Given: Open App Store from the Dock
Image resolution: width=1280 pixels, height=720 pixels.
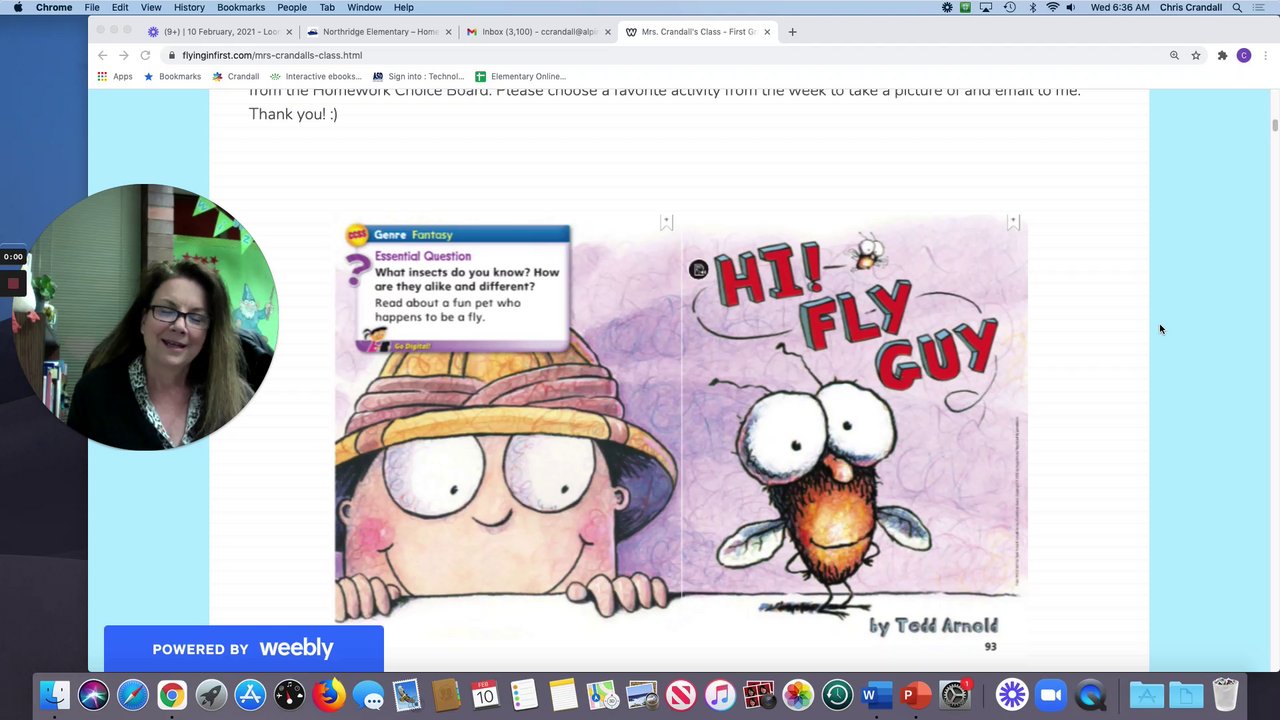Looking at the screenshot, I should pos(250,695).
